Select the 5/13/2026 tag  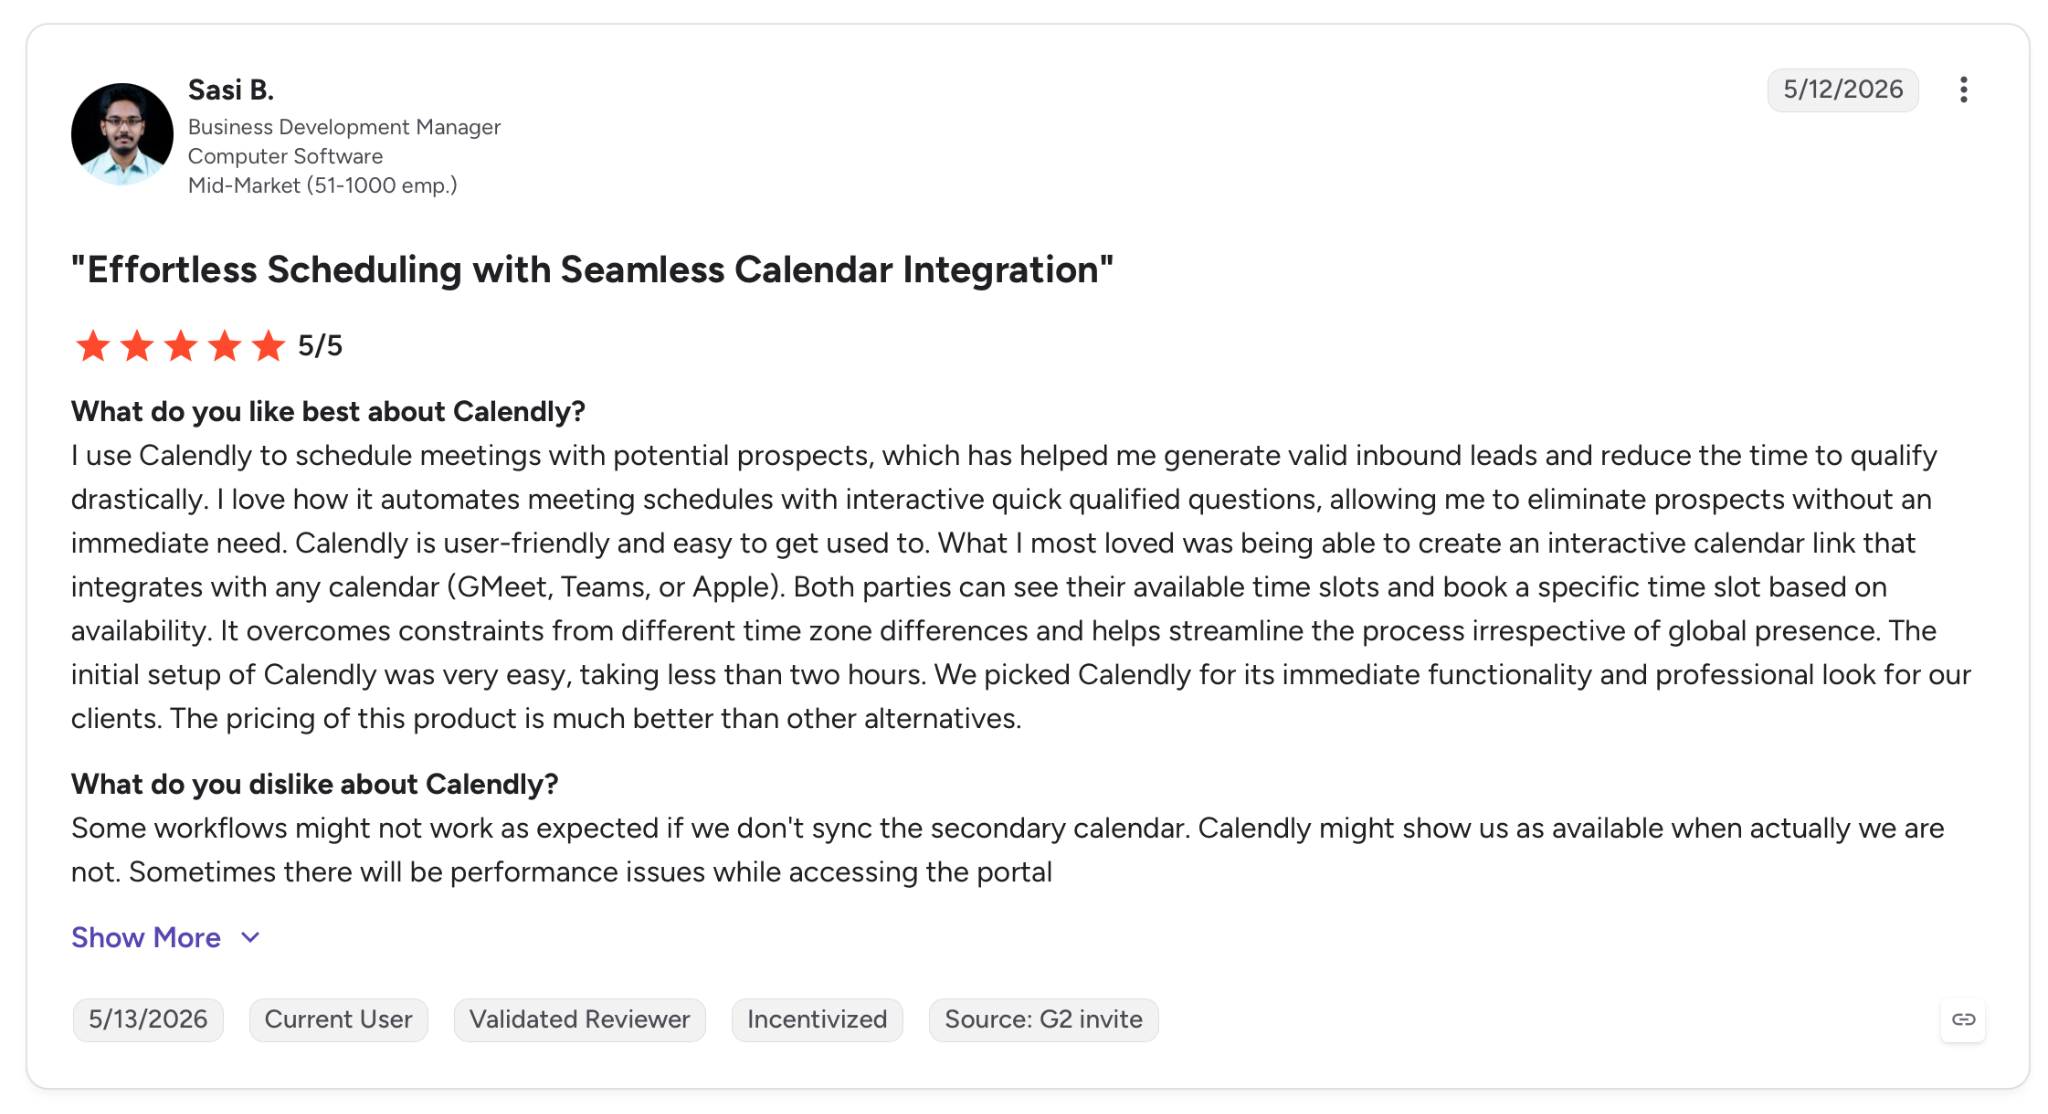[x=148, y=1019]
